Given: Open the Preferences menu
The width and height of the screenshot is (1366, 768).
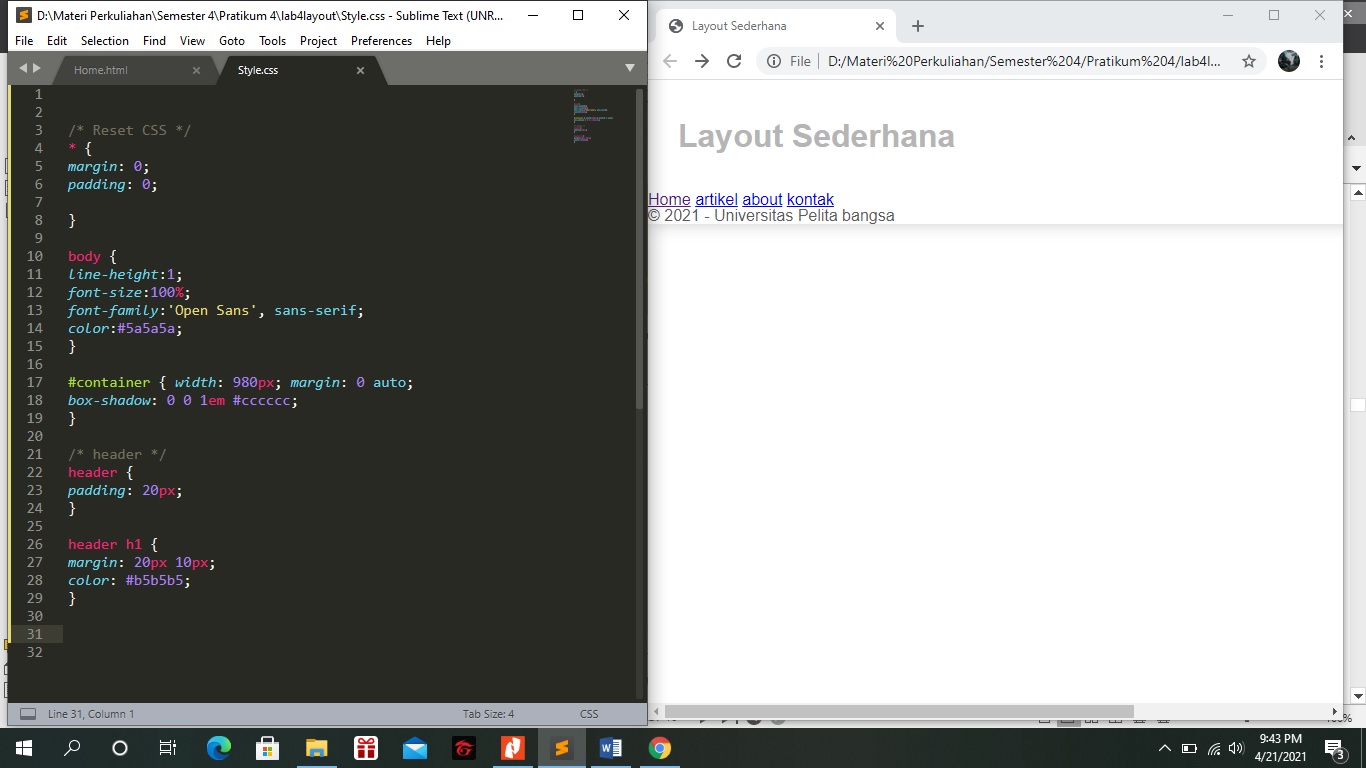Looking at the screenshot, I should coord(381,41).
